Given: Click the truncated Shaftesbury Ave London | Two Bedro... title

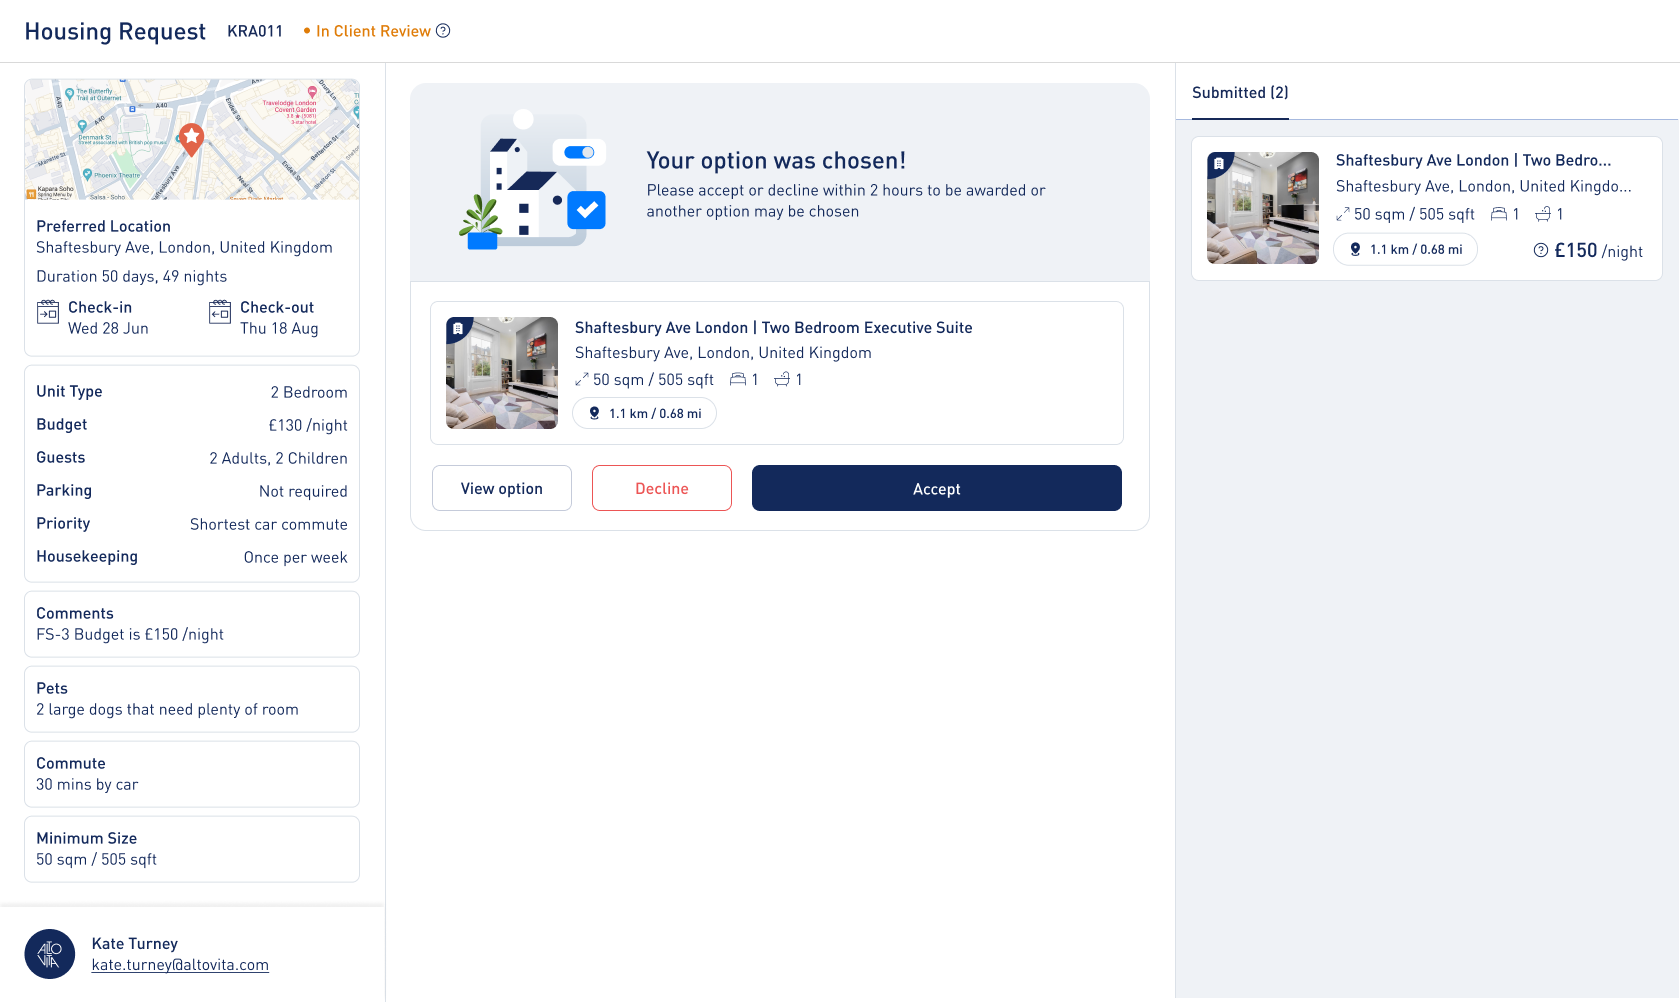Looking at the screenshot, I should pos(1473,161).
